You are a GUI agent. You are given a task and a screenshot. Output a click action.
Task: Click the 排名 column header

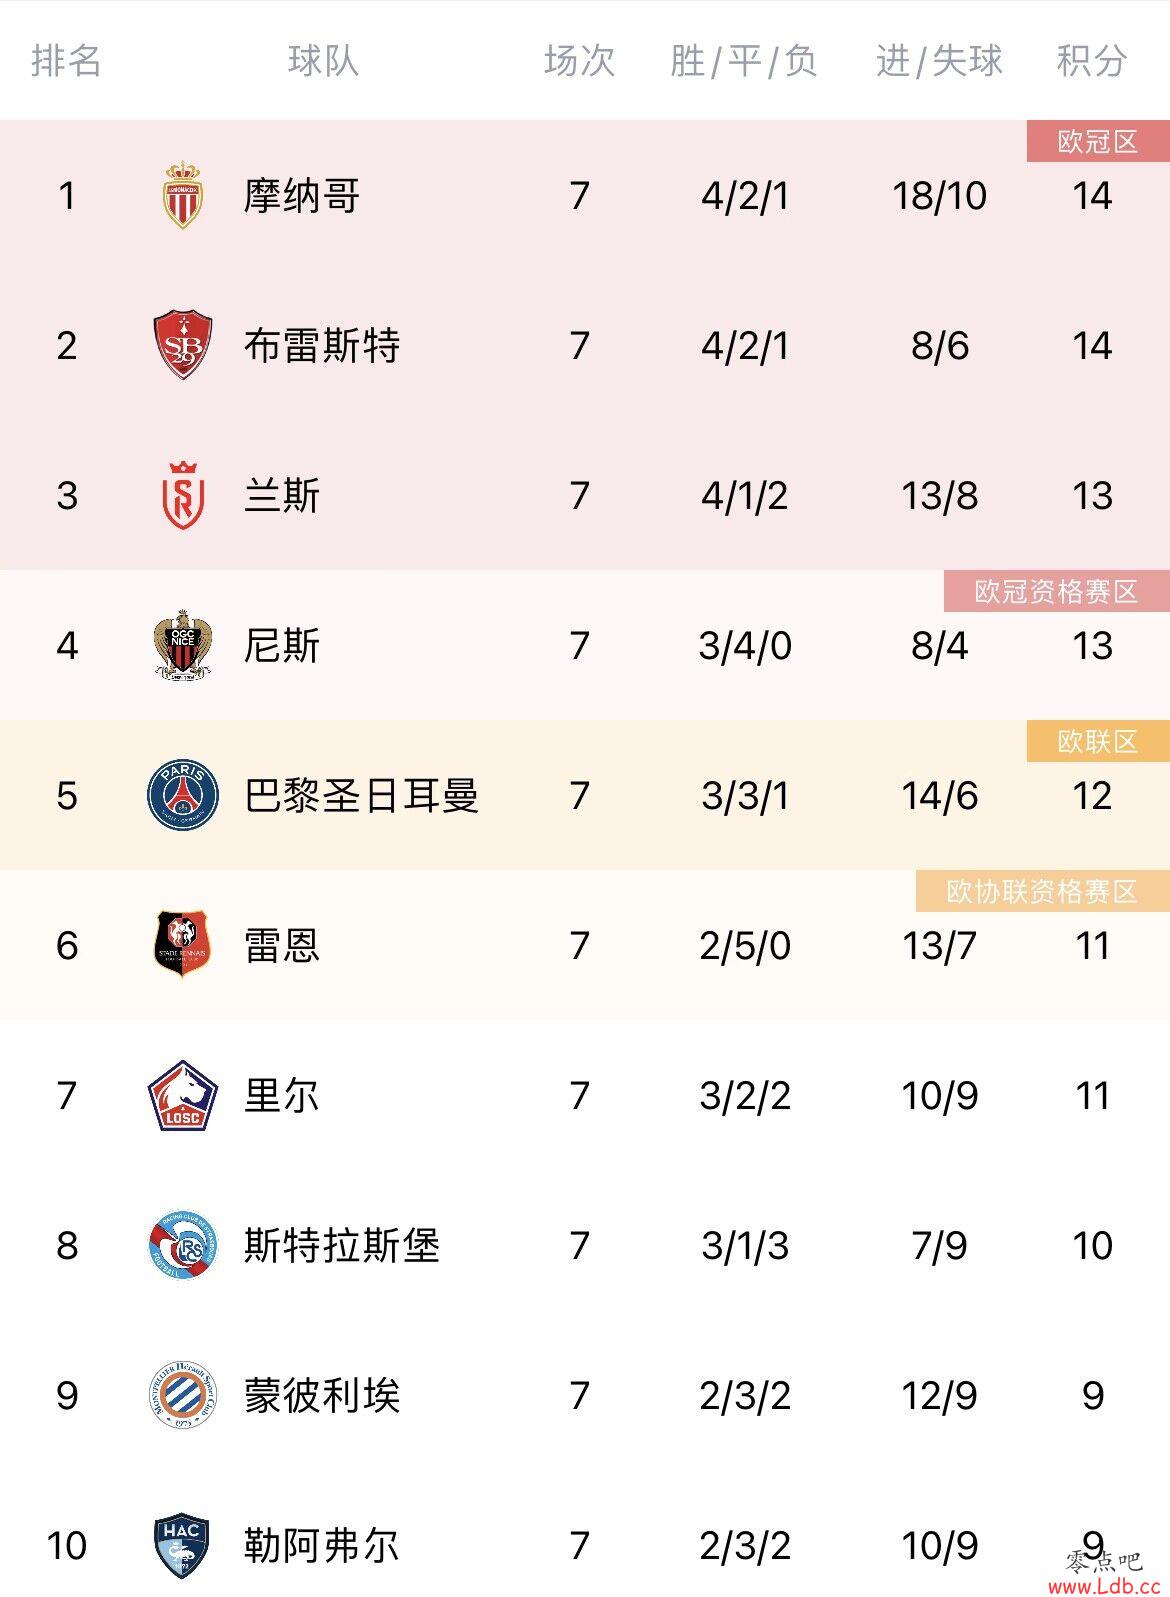pyautogui.click(x=66, y=60)
